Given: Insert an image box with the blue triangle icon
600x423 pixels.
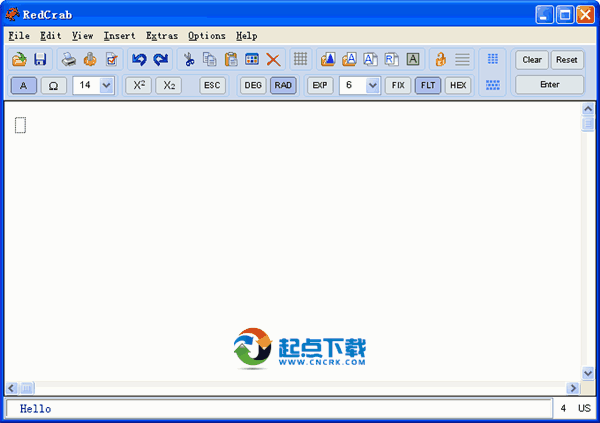Looking at the screenshot, I should click(x=328, y=59).
